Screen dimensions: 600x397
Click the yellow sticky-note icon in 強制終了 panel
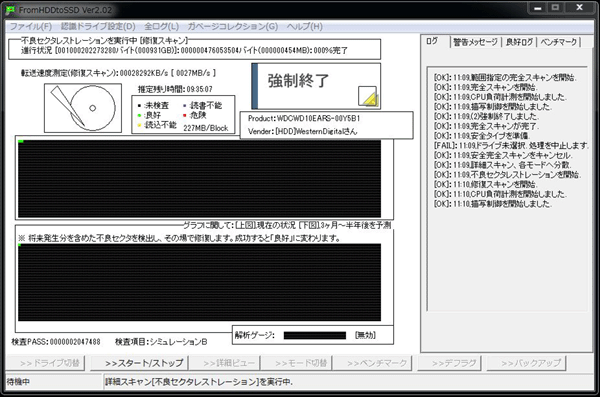click(368, 96)
